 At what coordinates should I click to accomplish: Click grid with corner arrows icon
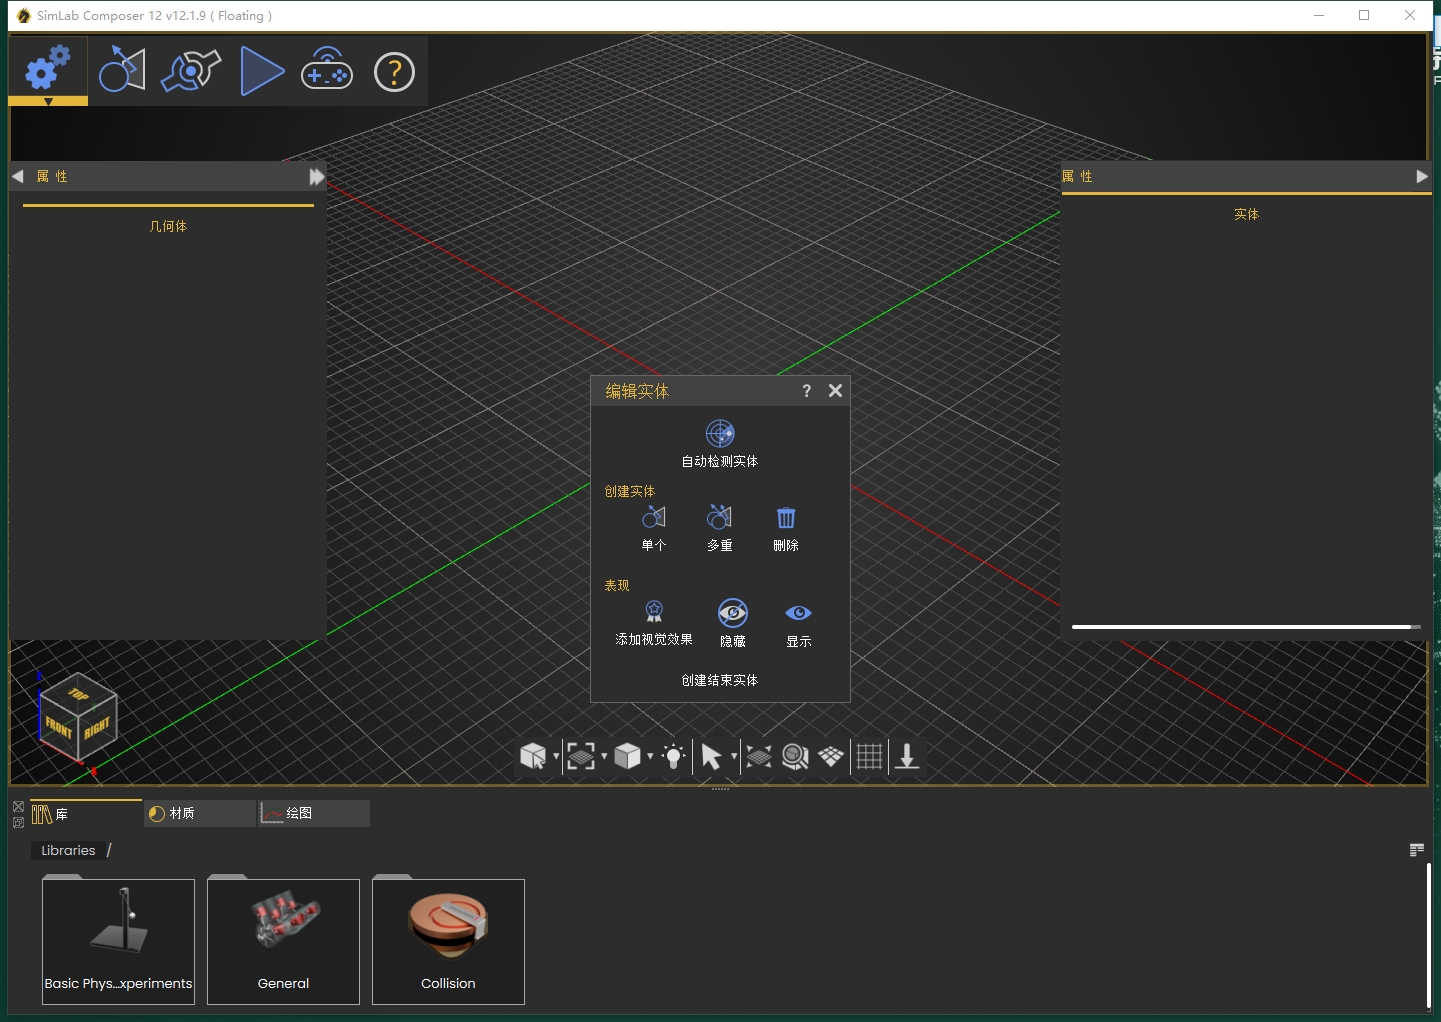click(759, 757)
